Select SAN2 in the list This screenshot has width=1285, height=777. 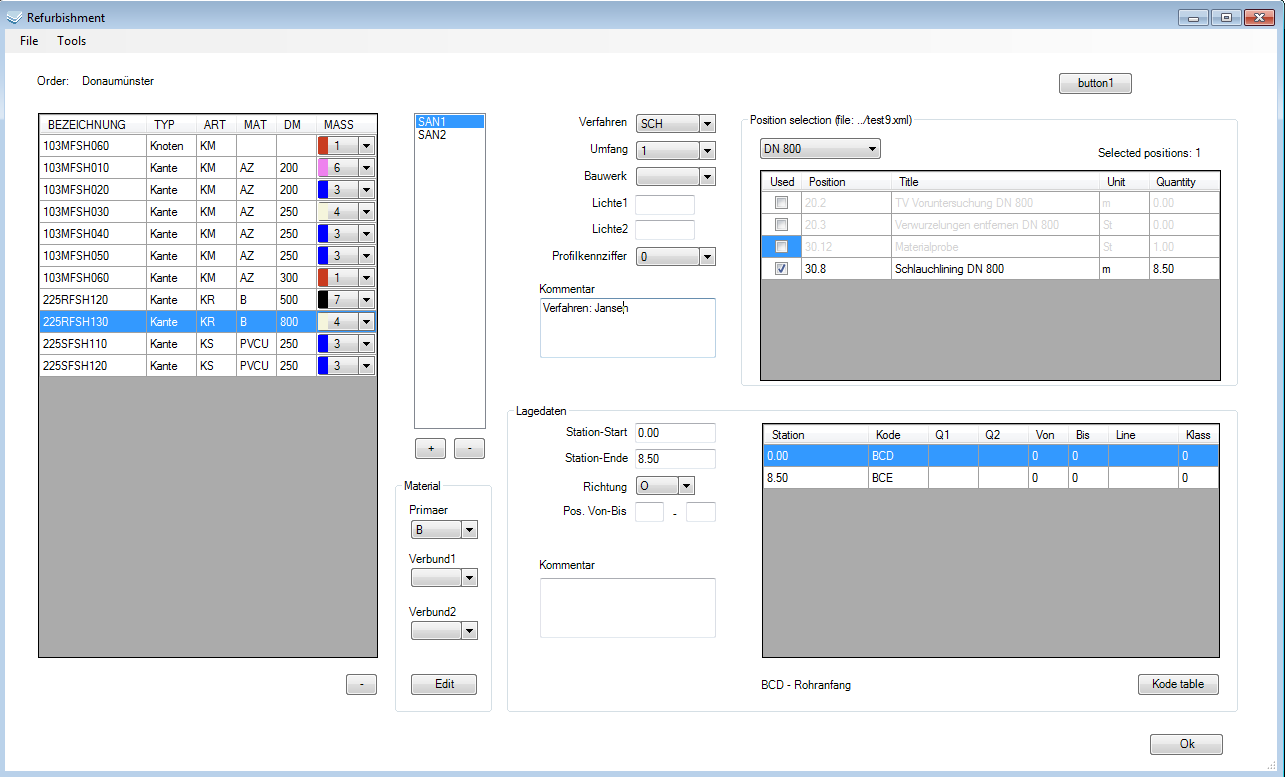(449, 134)
